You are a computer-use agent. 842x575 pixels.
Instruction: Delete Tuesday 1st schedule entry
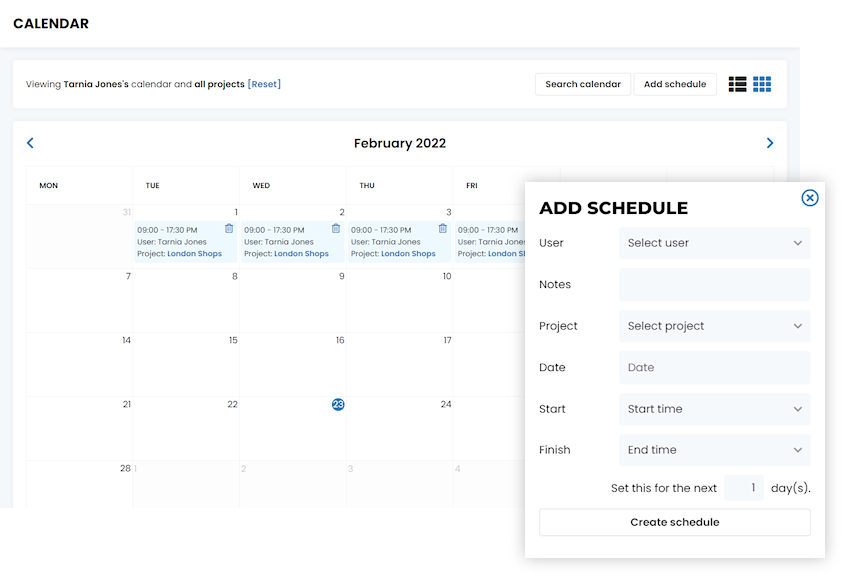pyautogui.click(x=229, y=229)
